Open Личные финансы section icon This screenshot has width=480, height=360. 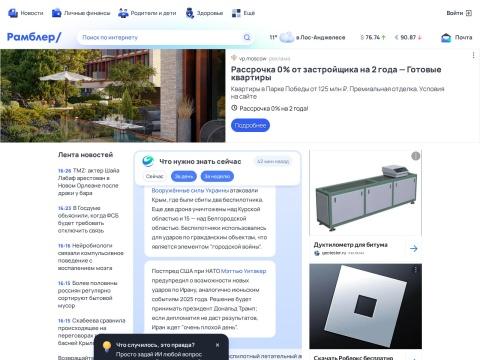[57, 13]
